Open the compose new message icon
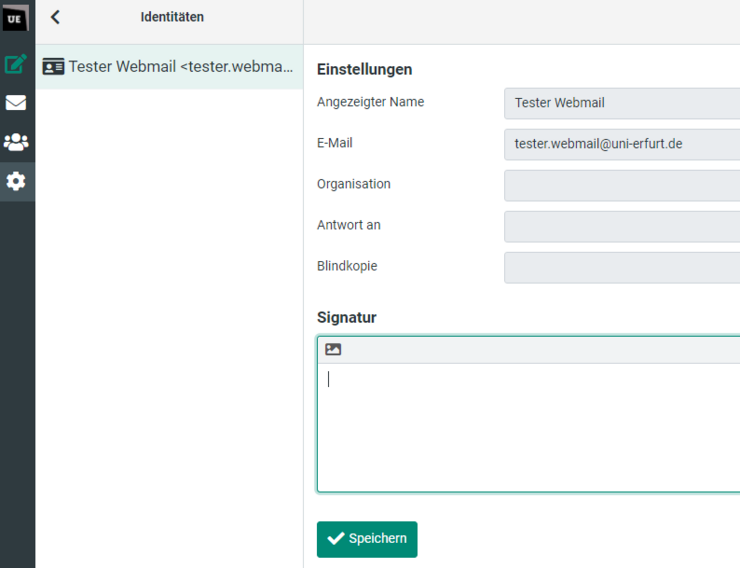The width and height of the screenshot is (740, 568). 16,64
